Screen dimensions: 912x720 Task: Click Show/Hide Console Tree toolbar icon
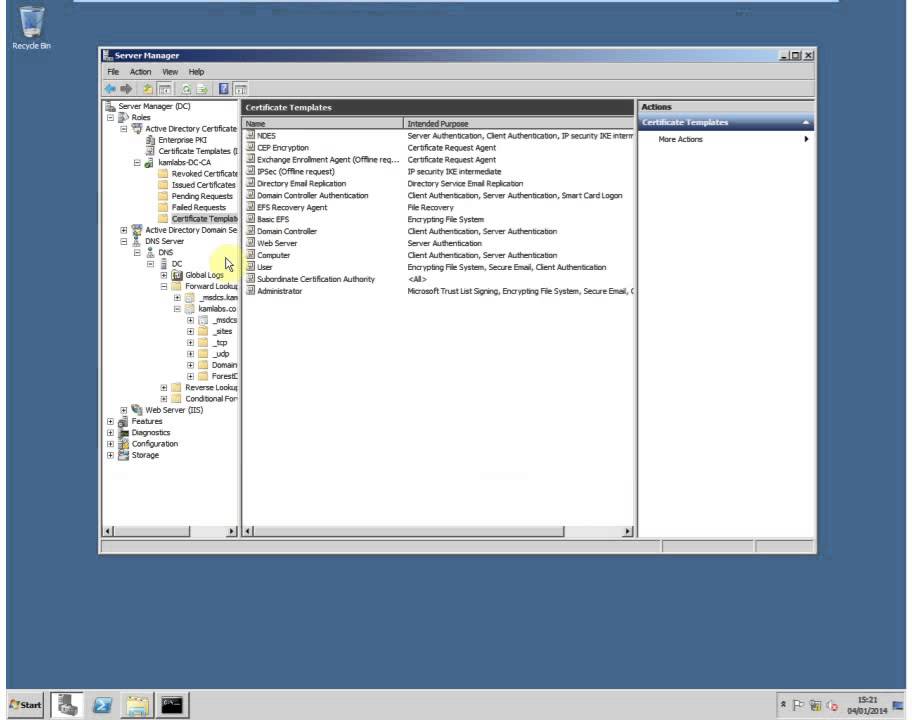point(165,89)
